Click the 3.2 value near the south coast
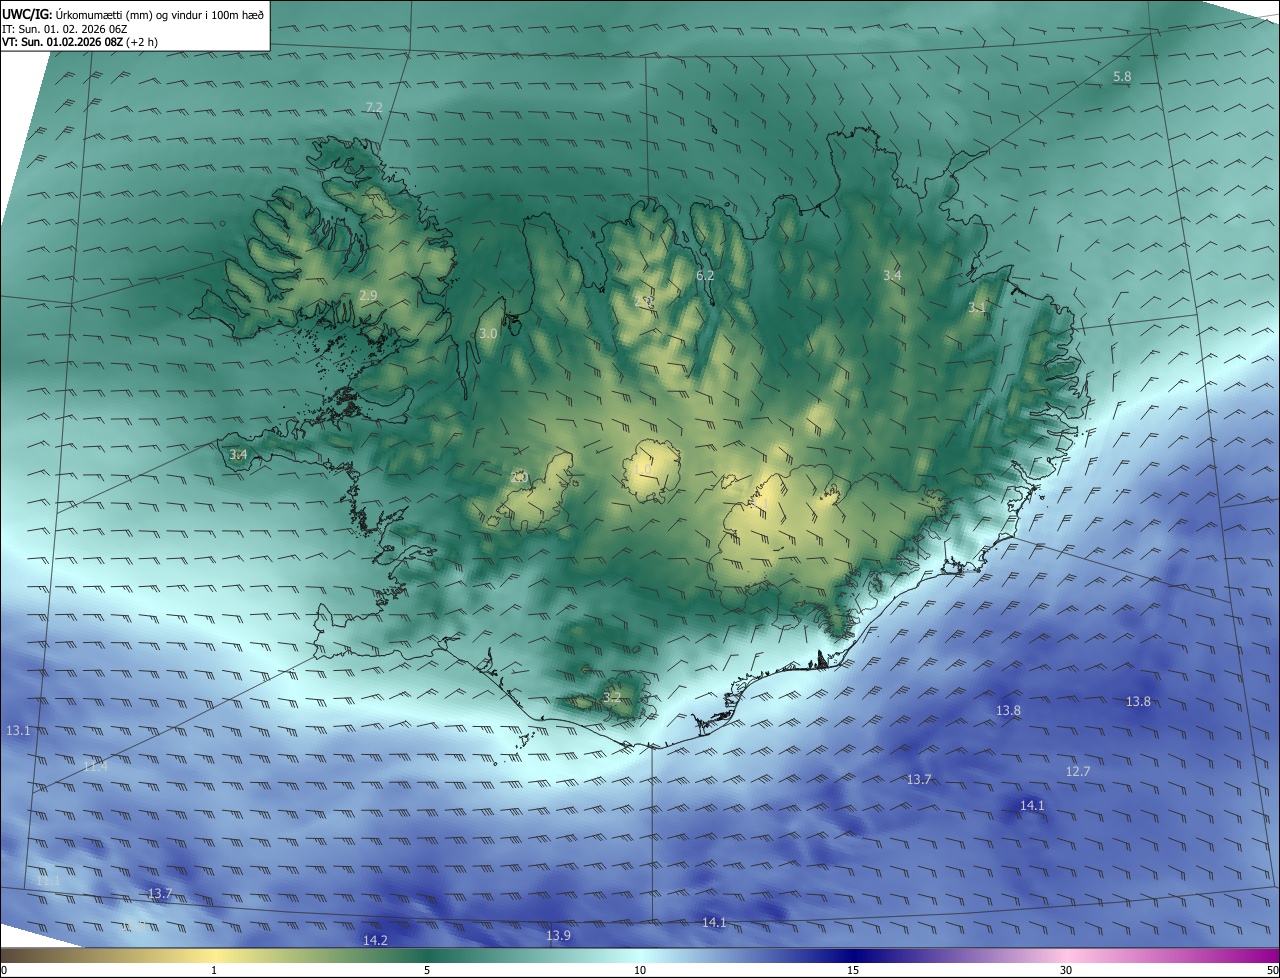Image resolution: width=1280 pixels, height=978 pixels. point(612,697)
